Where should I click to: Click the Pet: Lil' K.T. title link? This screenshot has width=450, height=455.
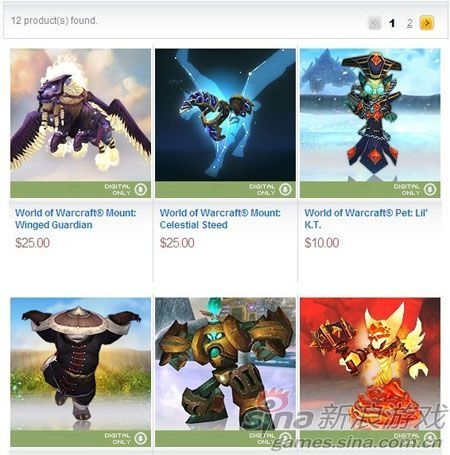[366, 219]
